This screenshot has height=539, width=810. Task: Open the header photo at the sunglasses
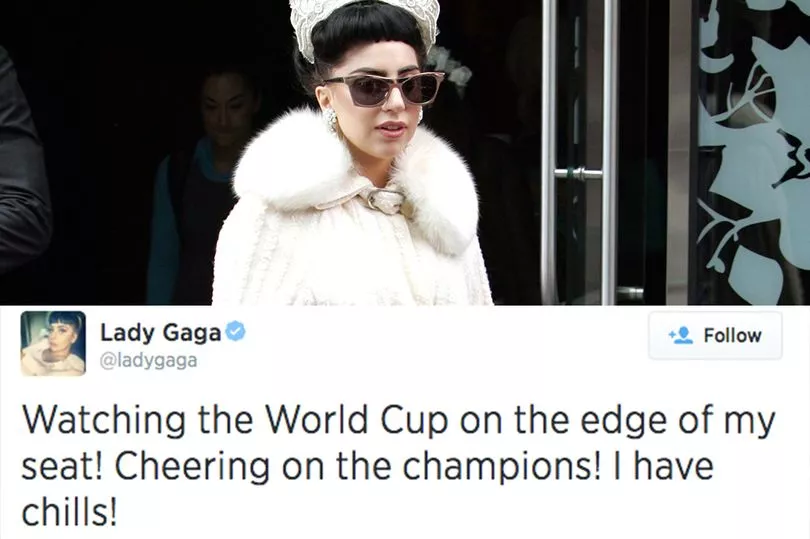coord(383,89)
